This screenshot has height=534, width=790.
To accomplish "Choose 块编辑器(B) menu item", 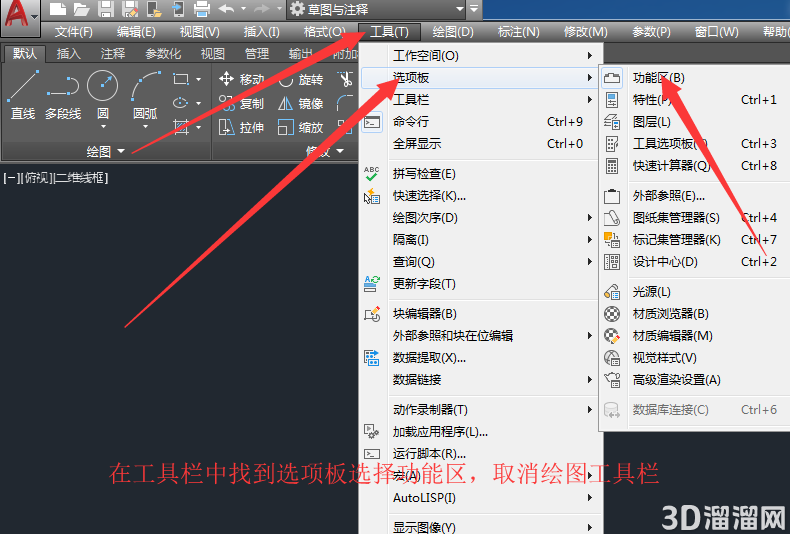I will [x=480, y=314].
